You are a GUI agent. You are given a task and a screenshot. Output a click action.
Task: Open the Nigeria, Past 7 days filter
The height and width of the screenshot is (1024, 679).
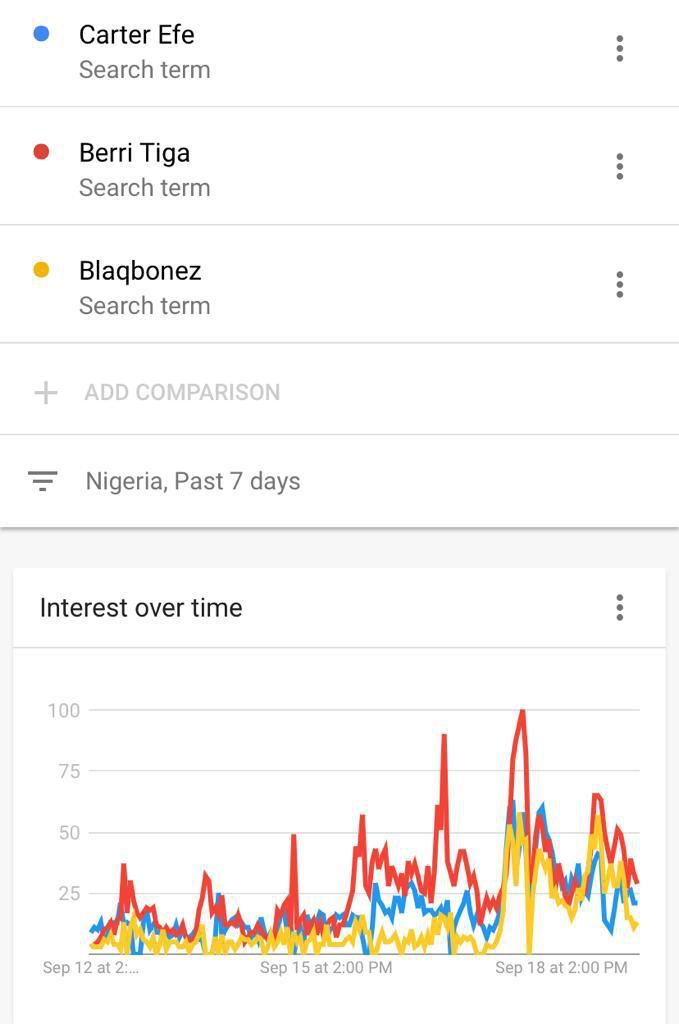(x=190, y=481)
